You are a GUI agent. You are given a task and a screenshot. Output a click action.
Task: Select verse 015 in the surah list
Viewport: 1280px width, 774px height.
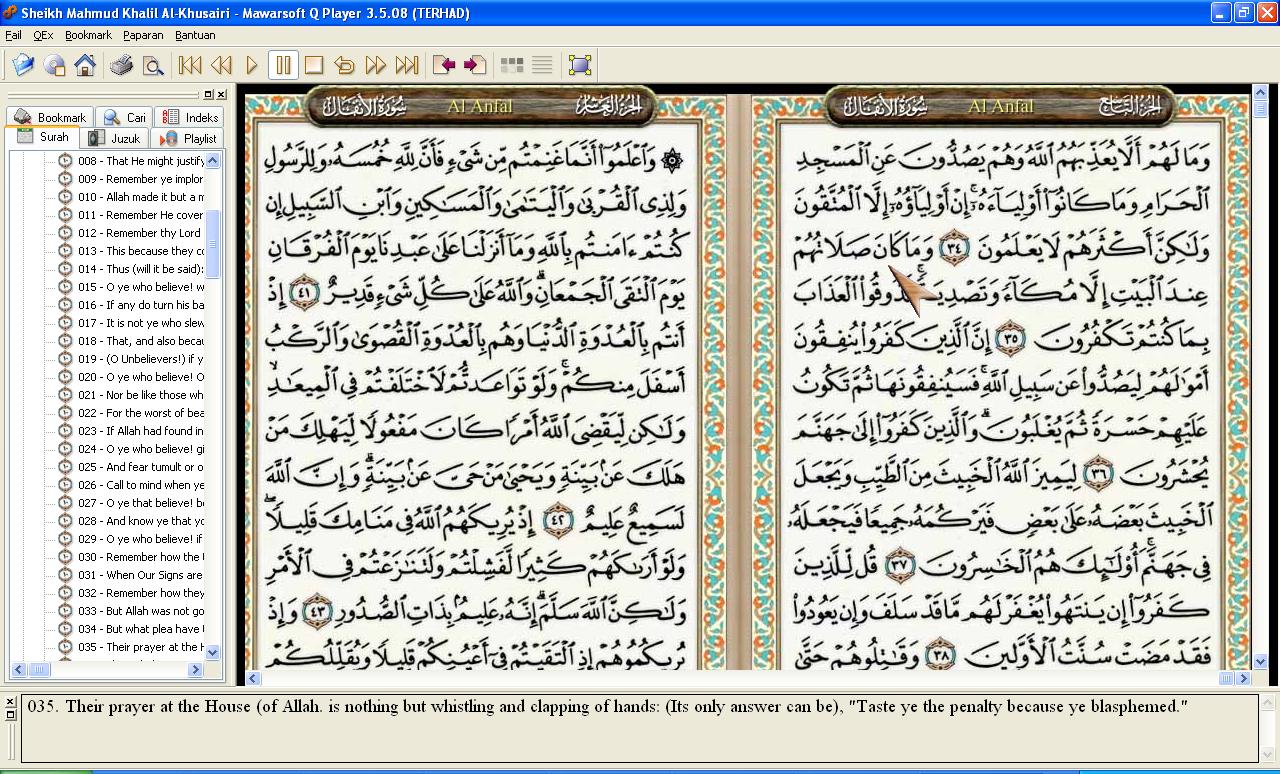click(x=140, y=287)
